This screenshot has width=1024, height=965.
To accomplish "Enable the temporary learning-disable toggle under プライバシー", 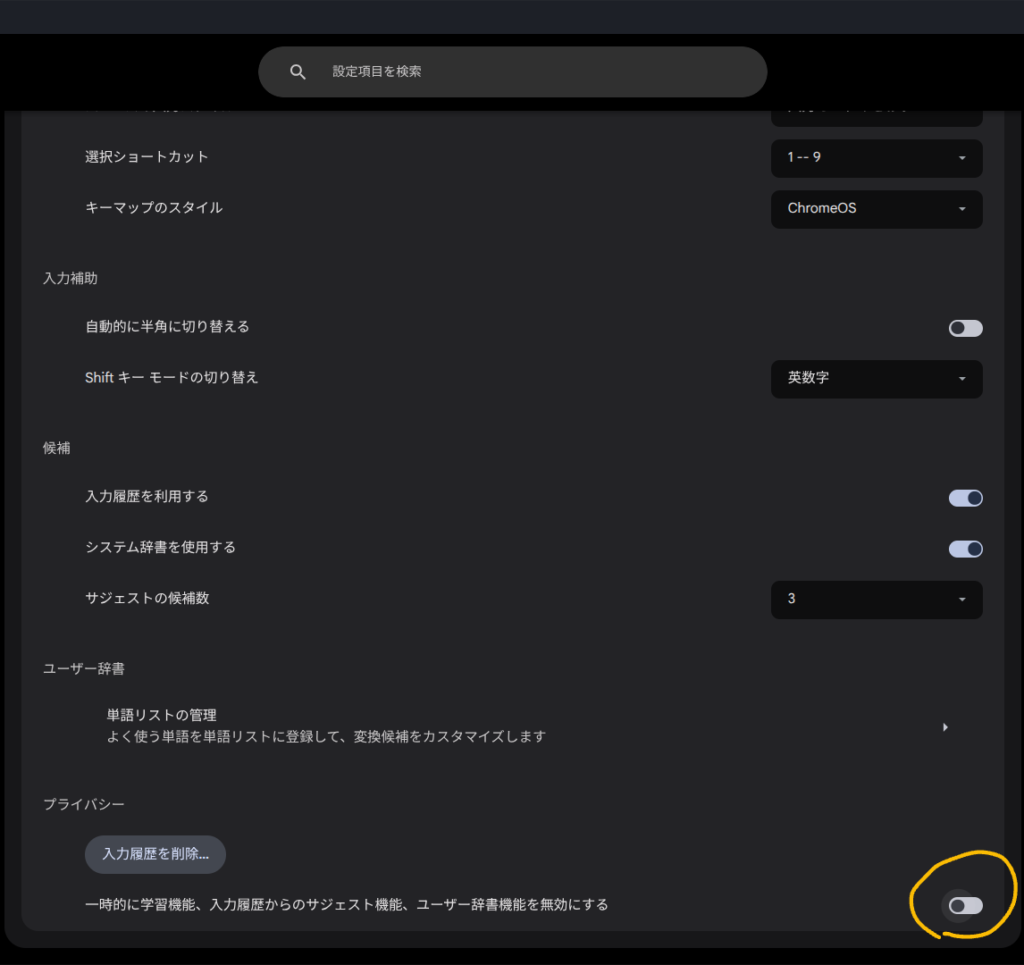I will tap(965, 905).
